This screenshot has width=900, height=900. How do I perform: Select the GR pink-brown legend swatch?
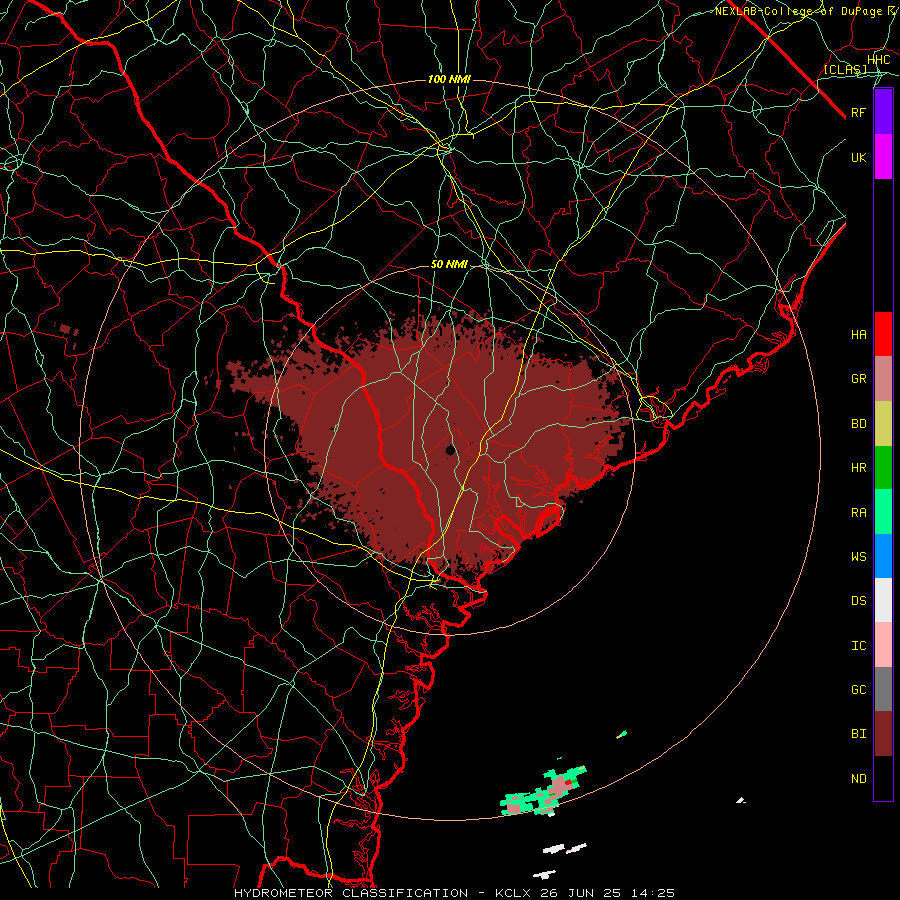(x=883, y=379)
